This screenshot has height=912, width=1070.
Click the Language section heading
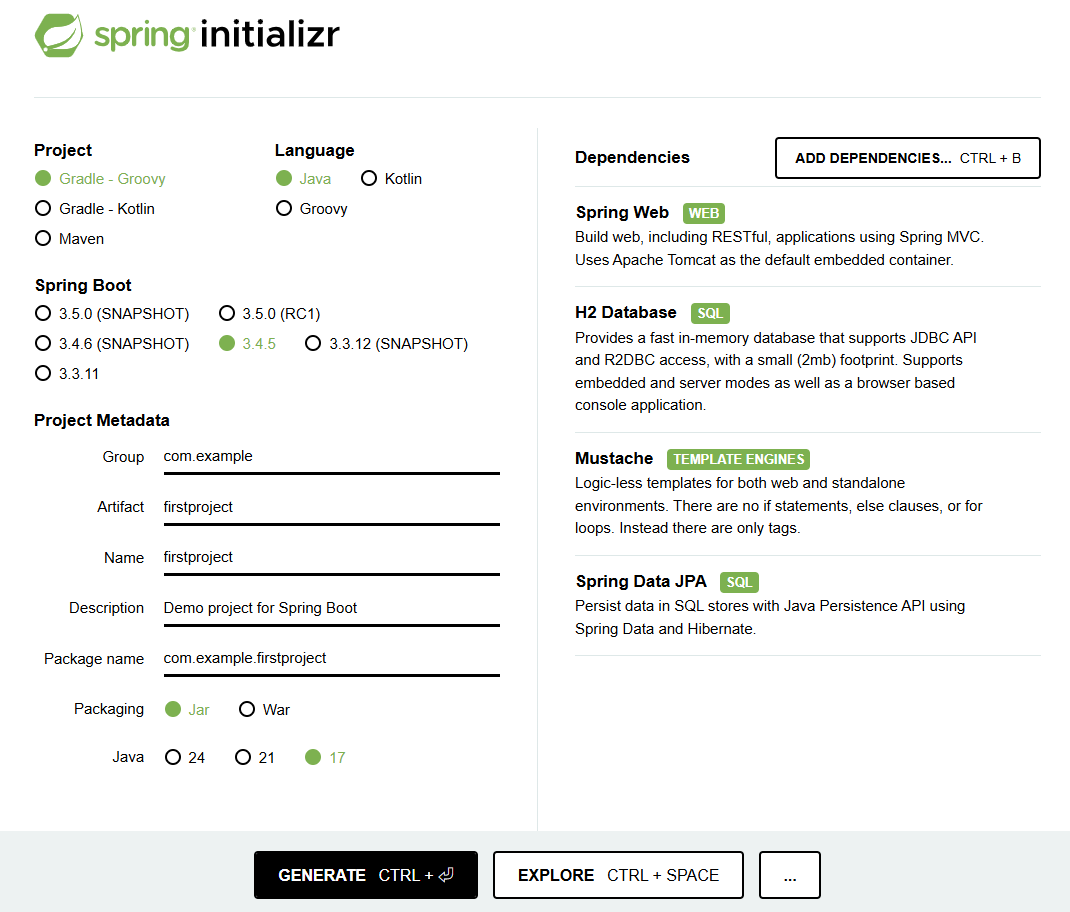315,150
